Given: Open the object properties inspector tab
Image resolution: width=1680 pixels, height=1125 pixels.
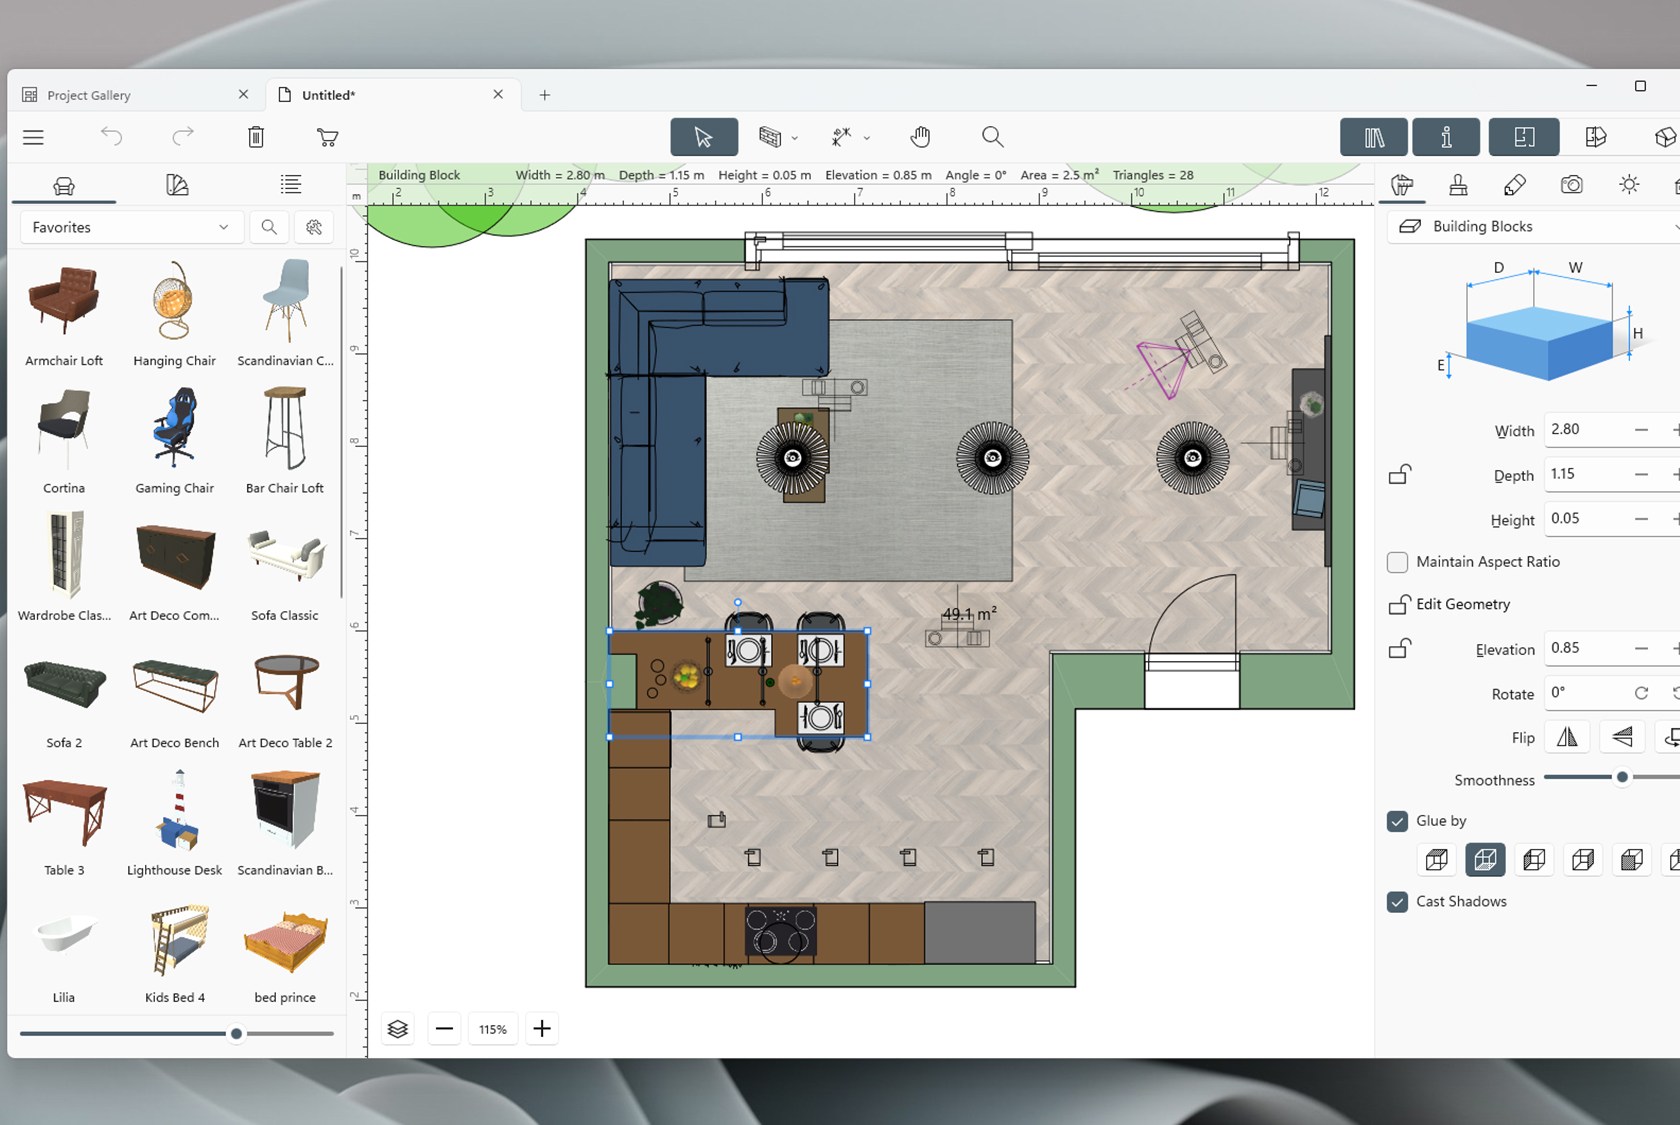Looking at the screenshot, I should pos(1402,185).
